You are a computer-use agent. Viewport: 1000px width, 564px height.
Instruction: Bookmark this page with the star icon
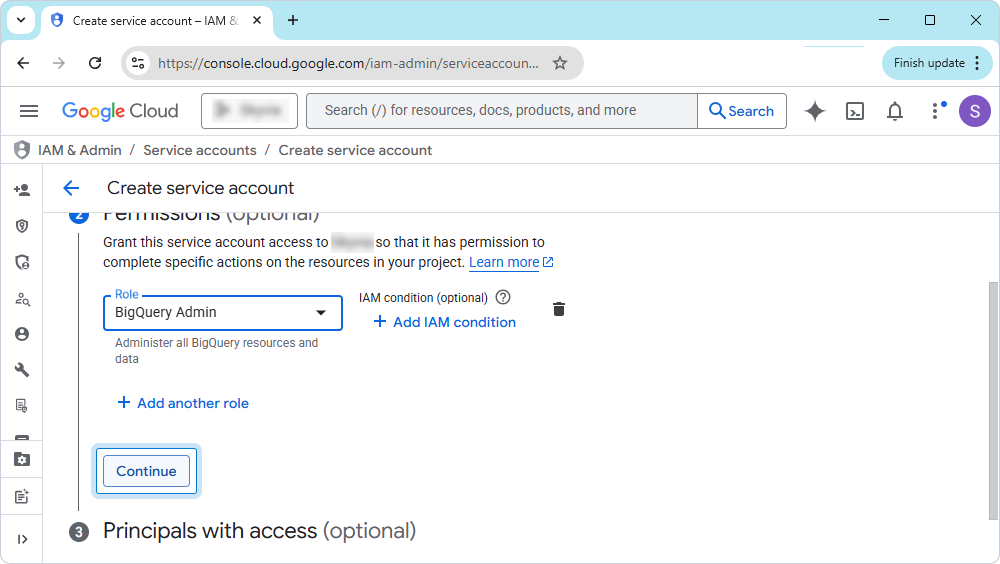(560, 63)
